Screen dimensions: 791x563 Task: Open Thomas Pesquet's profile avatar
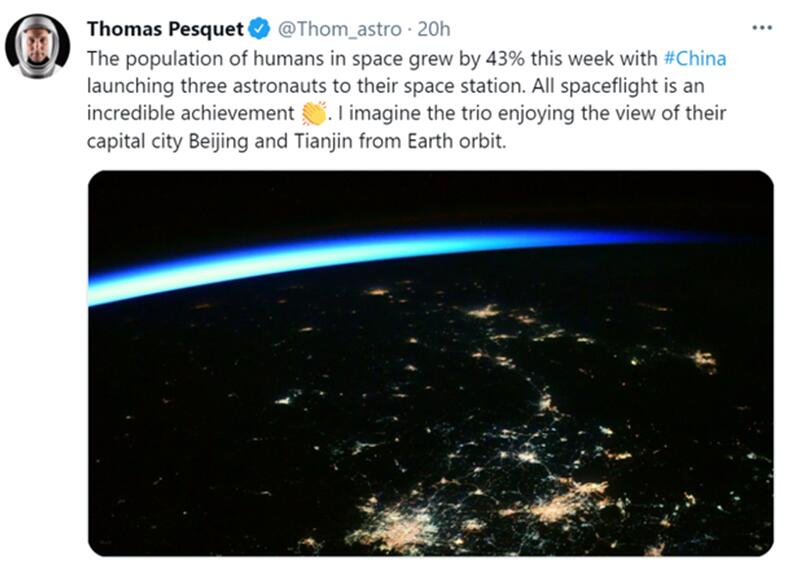pyautogui.click(x=38, y=46)
